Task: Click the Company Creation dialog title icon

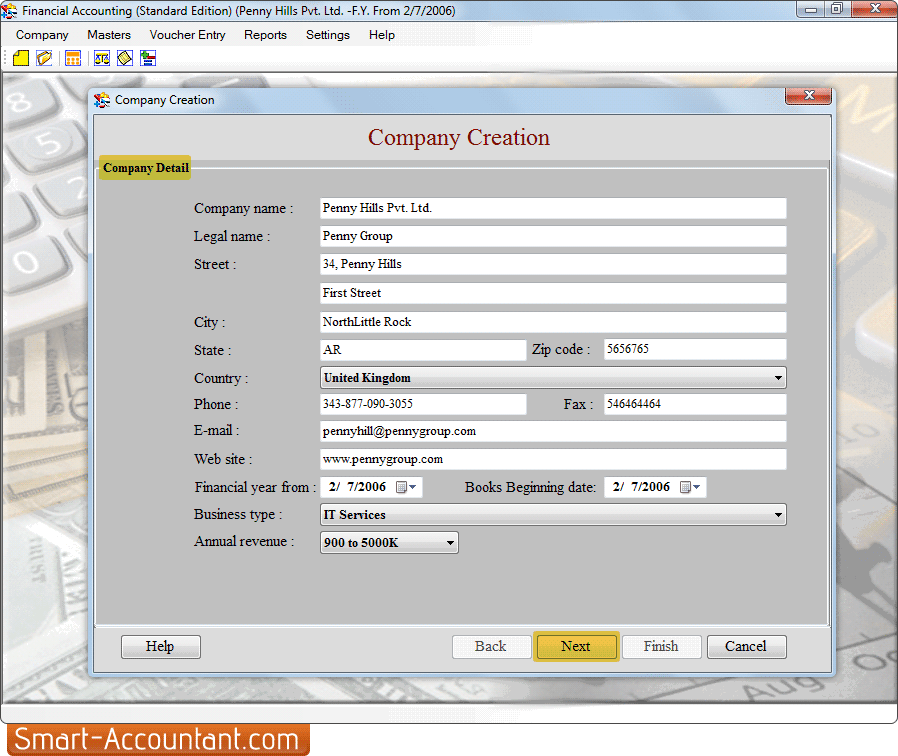Action: pyautogui.click(x=102, y=100)
